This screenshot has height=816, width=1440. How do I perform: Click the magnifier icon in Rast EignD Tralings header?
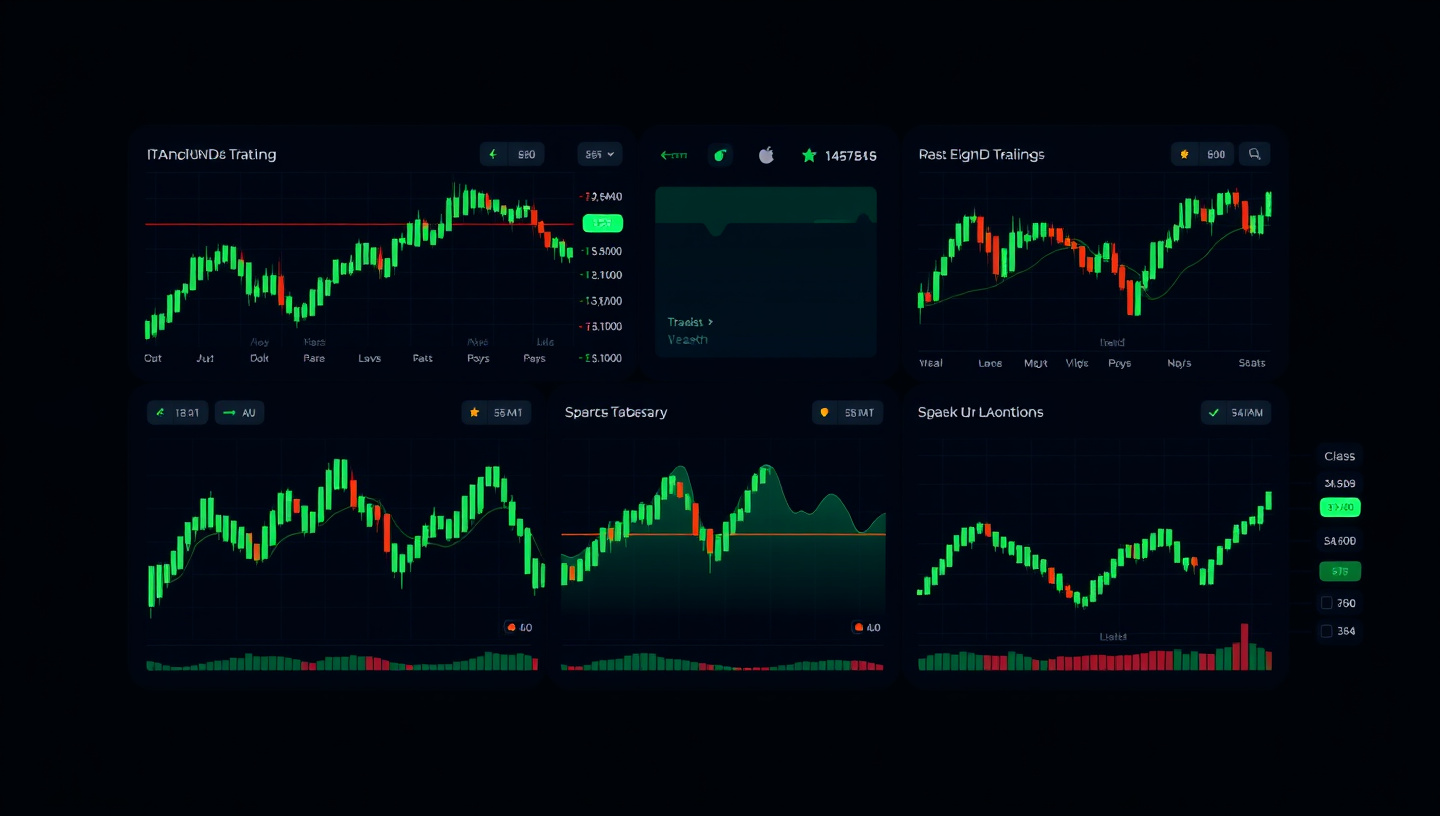coord(1254,154)
